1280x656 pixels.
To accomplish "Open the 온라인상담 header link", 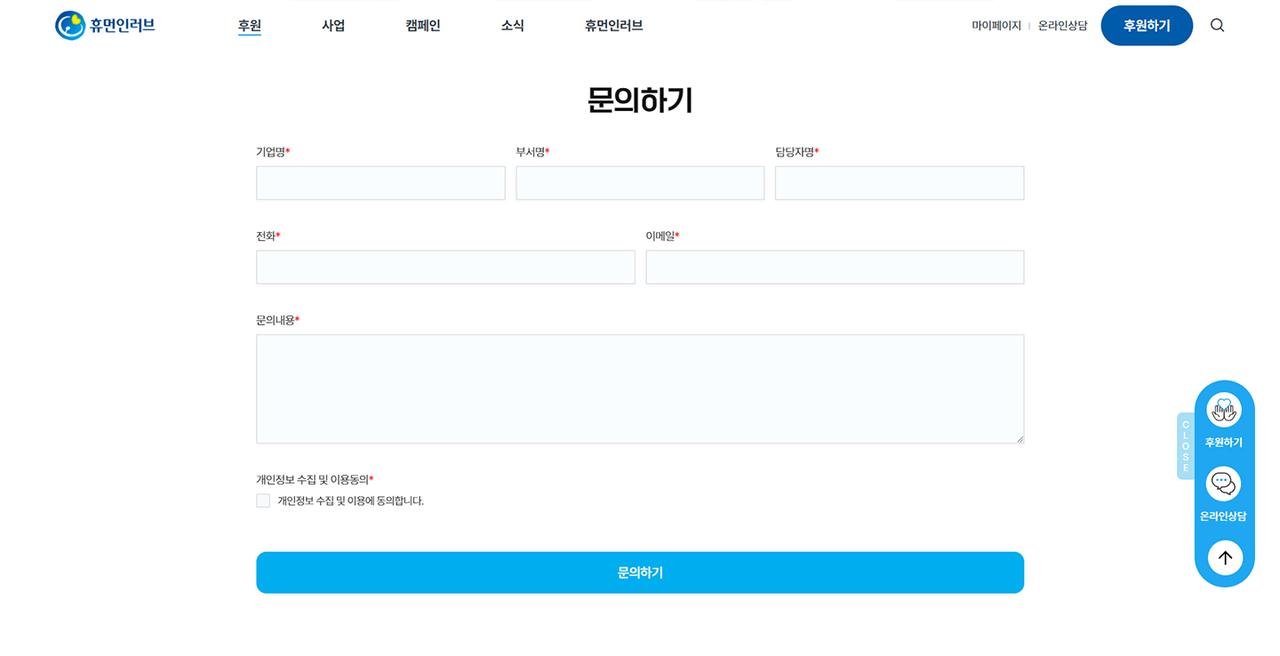I will click(x=1062, y=26).
